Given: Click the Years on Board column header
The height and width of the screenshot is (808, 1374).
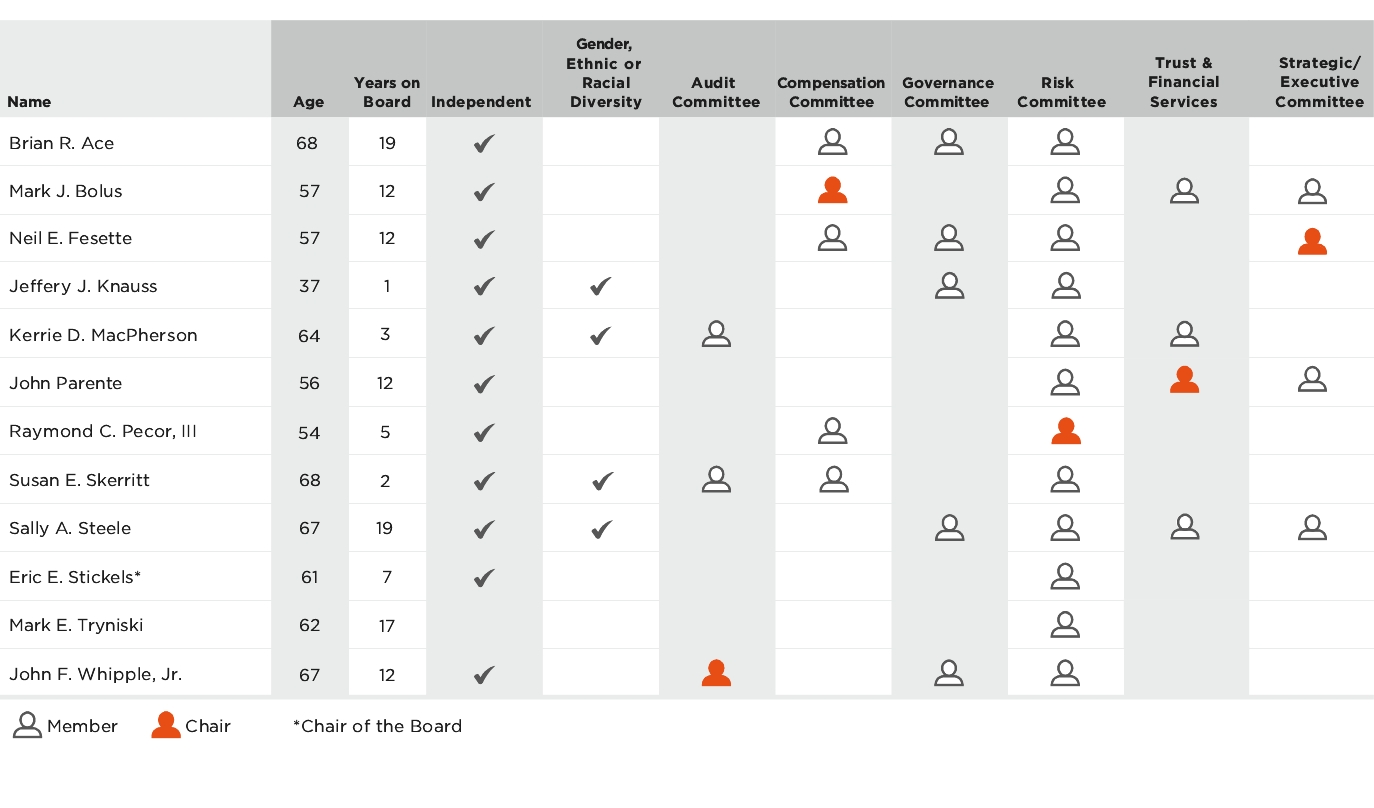Looking at the screenshot, I should 387,92.
